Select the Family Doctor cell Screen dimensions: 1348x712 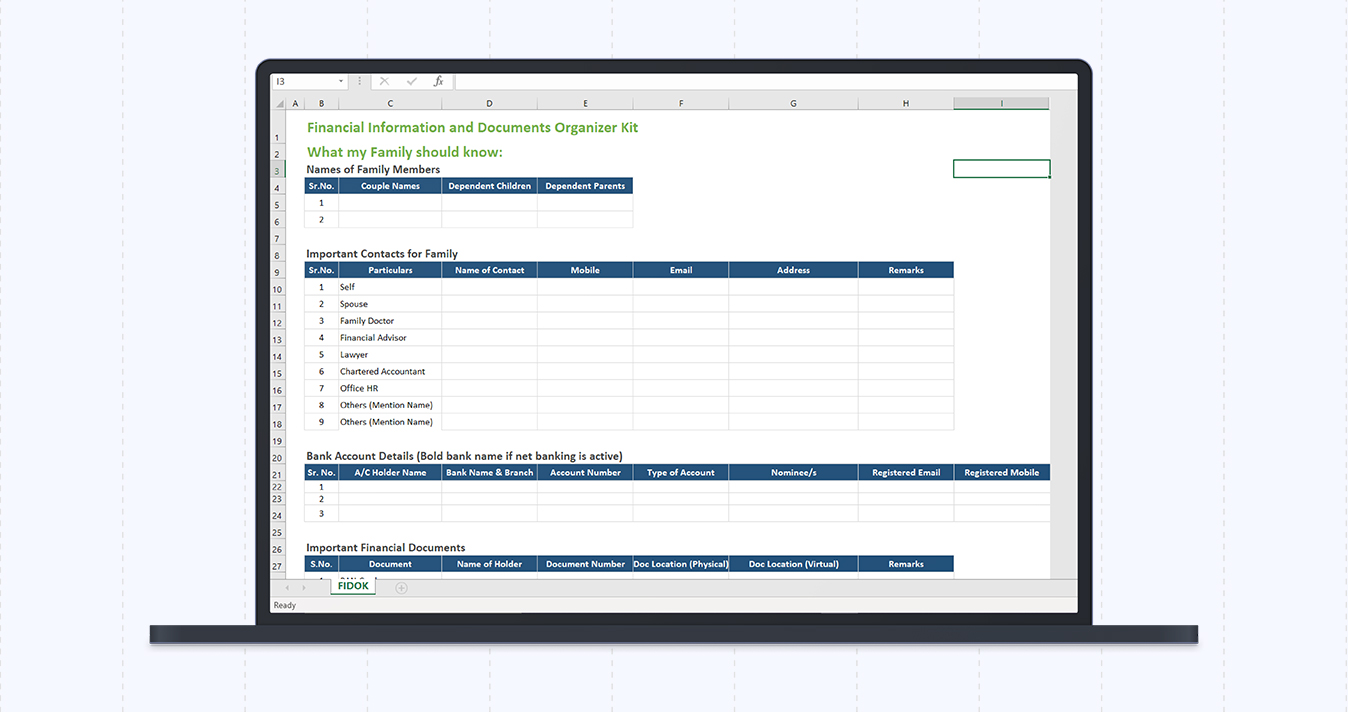(x=389, y=321)
